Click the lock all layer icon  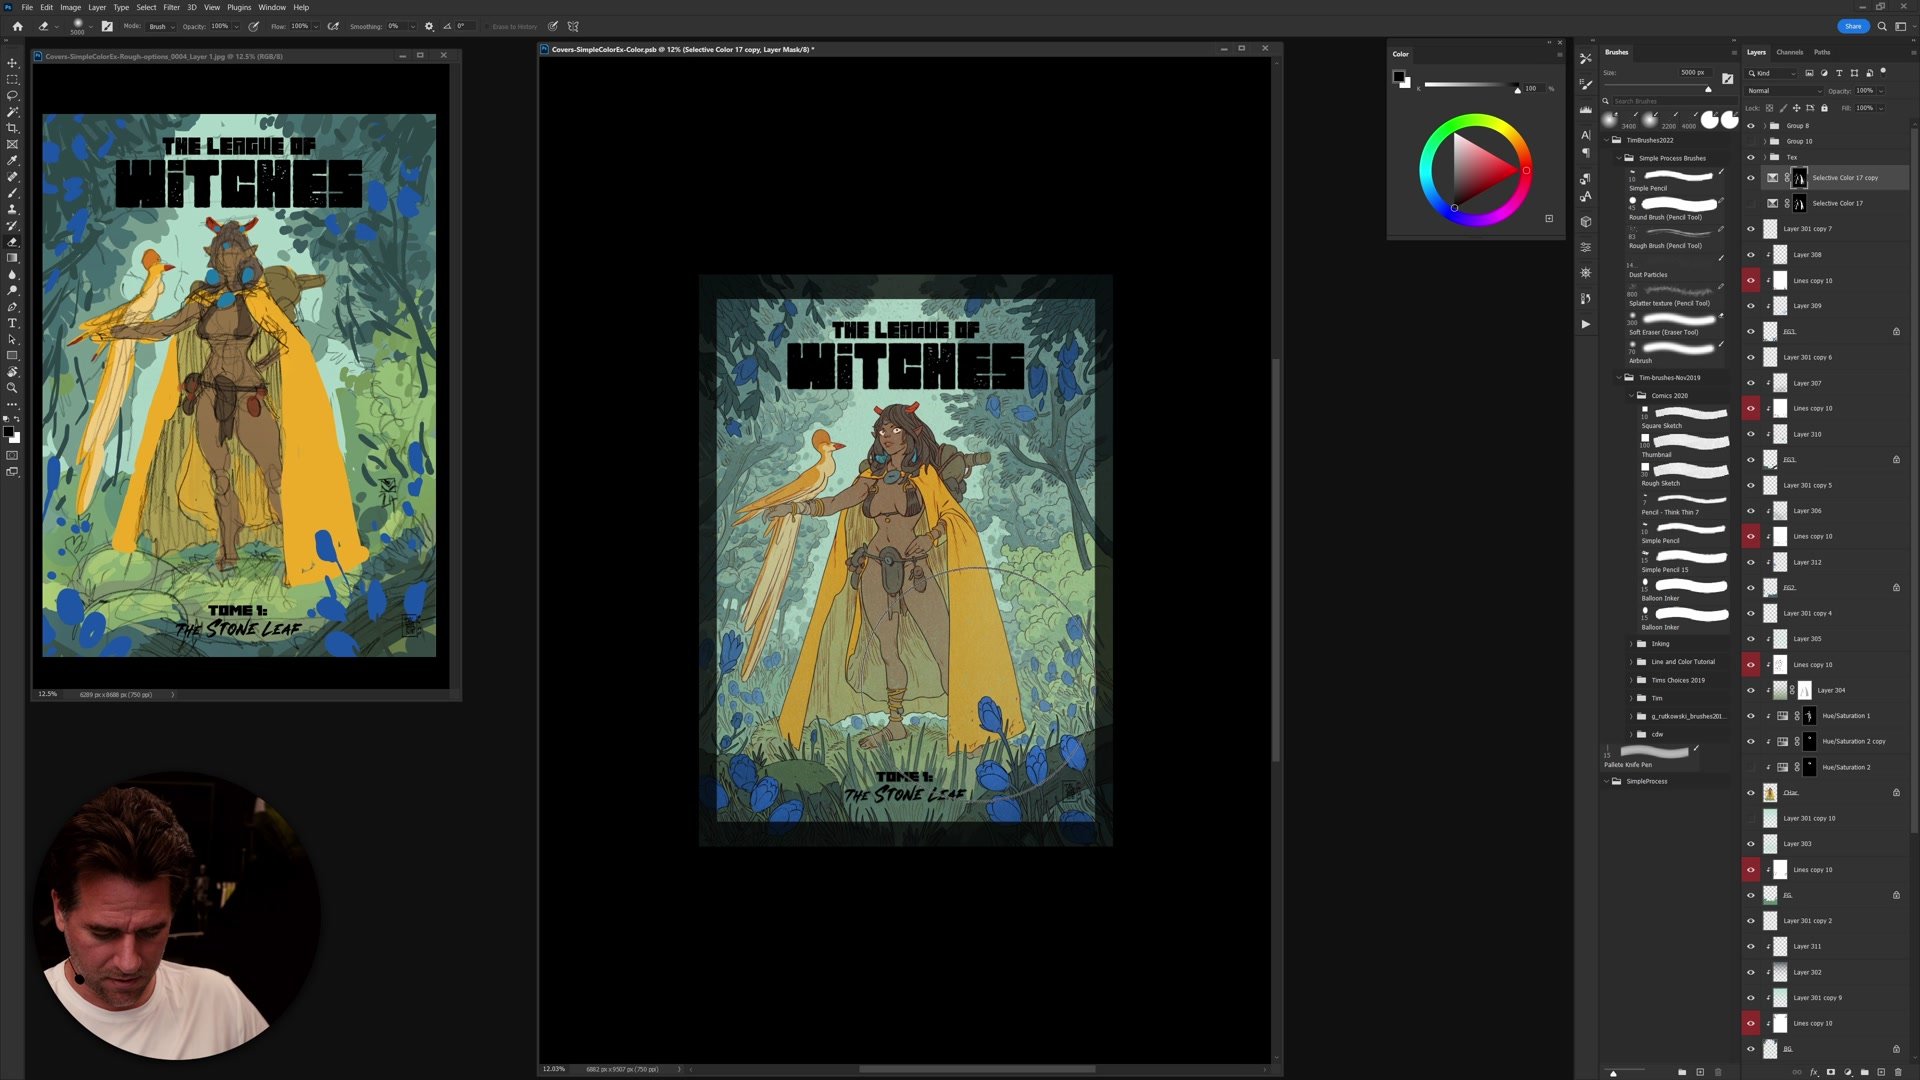1824,108
